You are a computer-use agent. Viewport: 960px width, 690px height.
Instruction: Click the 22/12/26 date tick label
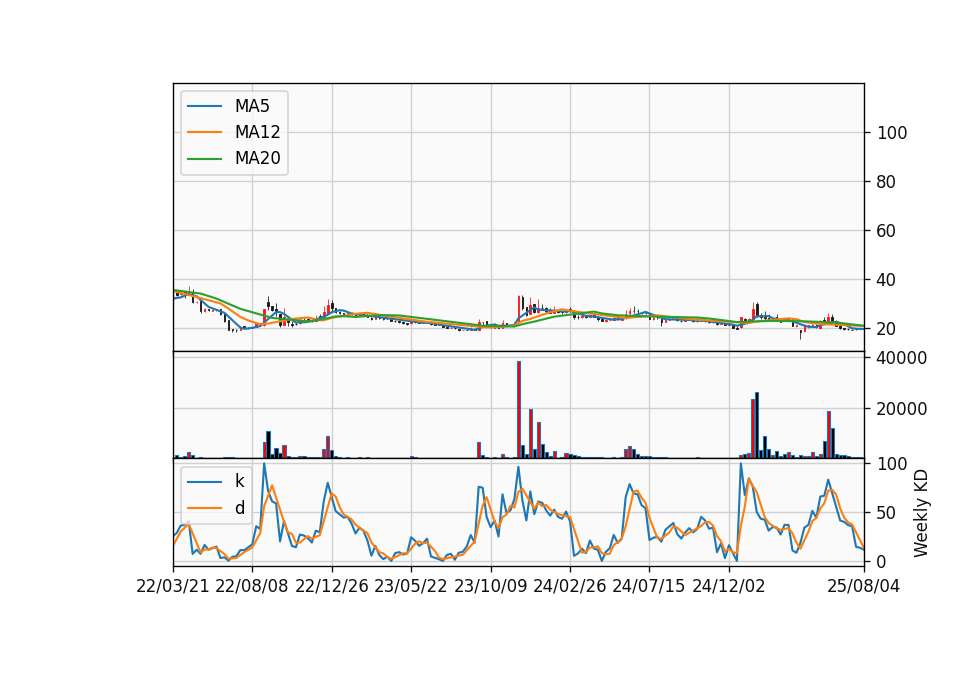tap(332, 586)
